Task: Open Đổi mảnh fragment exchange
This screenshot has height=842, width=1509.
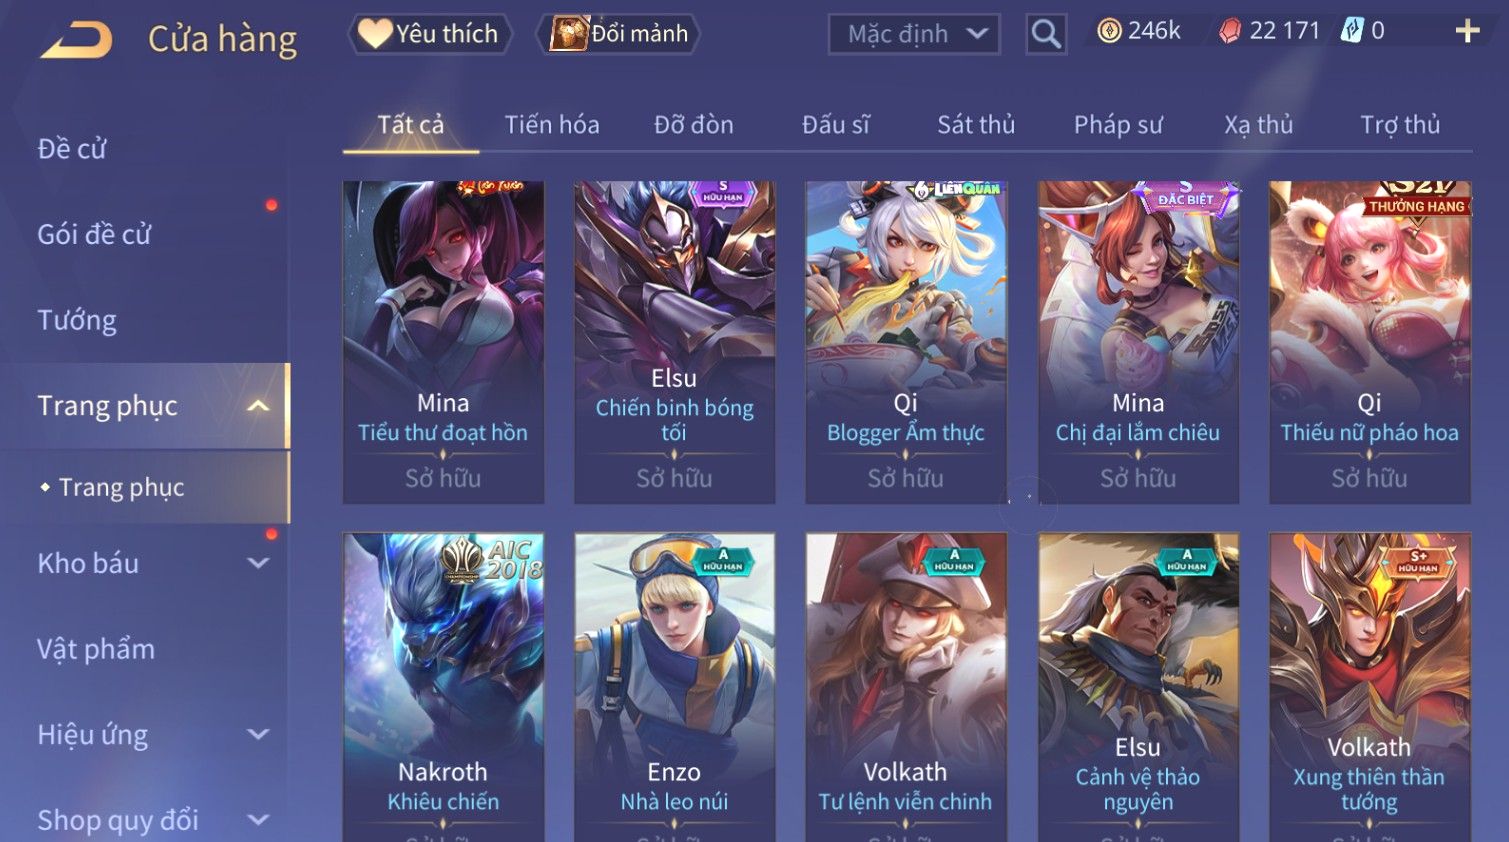Action: click(618, 34)
